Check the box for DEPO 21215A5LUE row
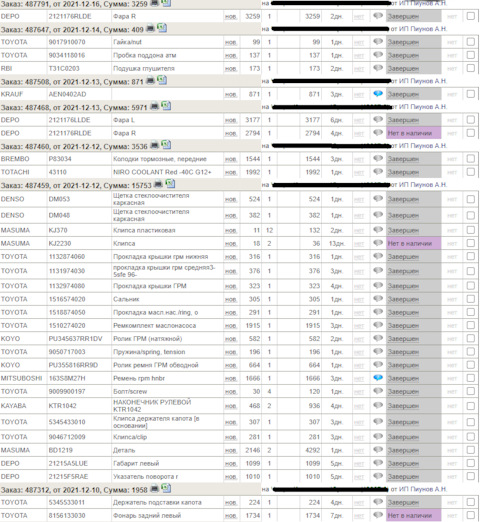 (471, 463)
